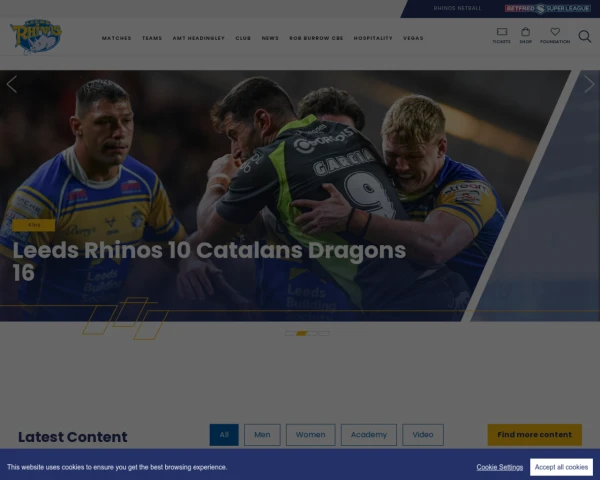Expand the Teams menu

click(x=152, y=38)
